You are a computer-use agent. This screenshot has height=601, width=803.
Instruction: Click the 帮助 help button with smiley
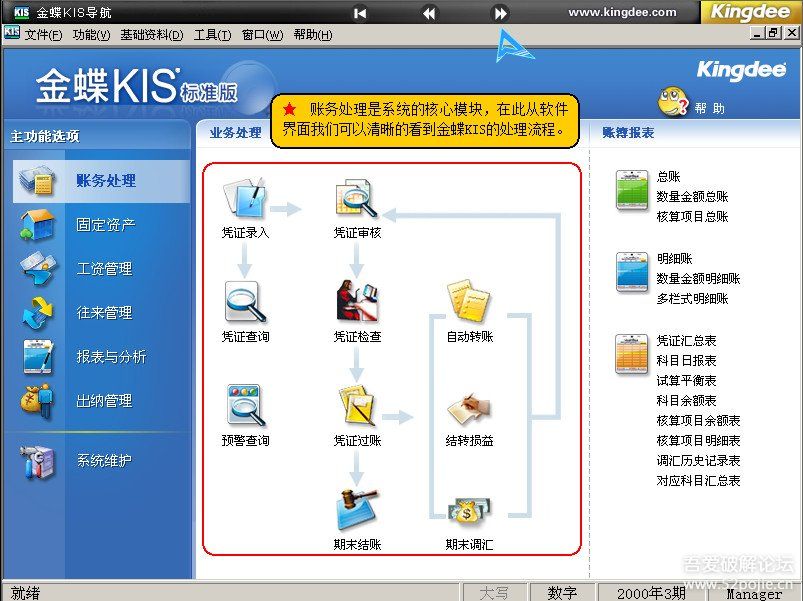pos(691,103)
